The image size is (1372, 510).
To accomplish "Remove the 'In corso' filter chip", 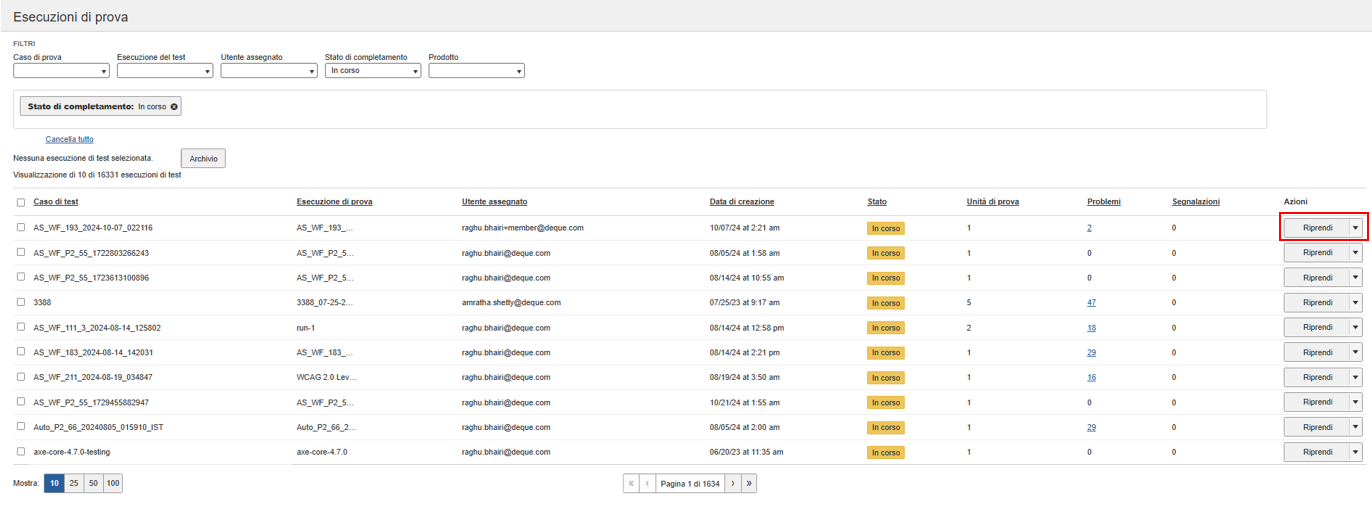I will coord(174,106).
